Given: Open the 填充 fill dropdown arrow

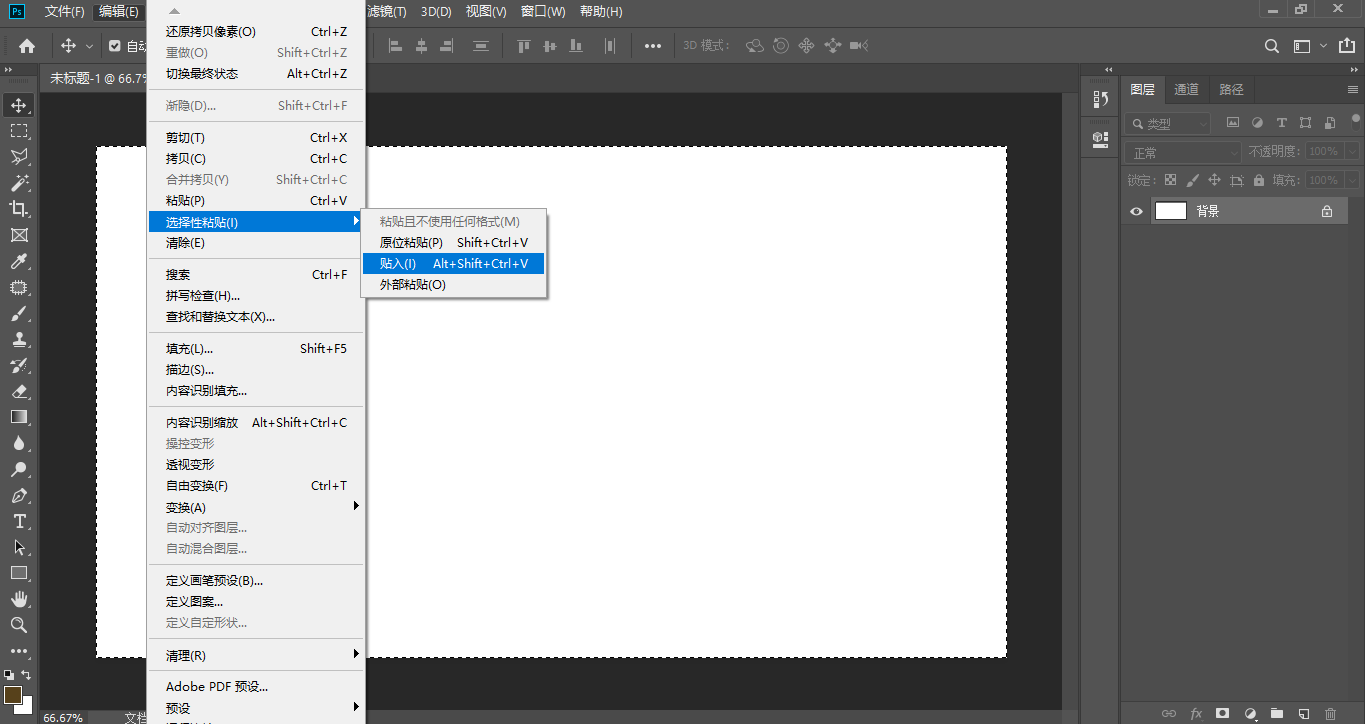Looking at the screenshot, I should (x=1352, y=181).
